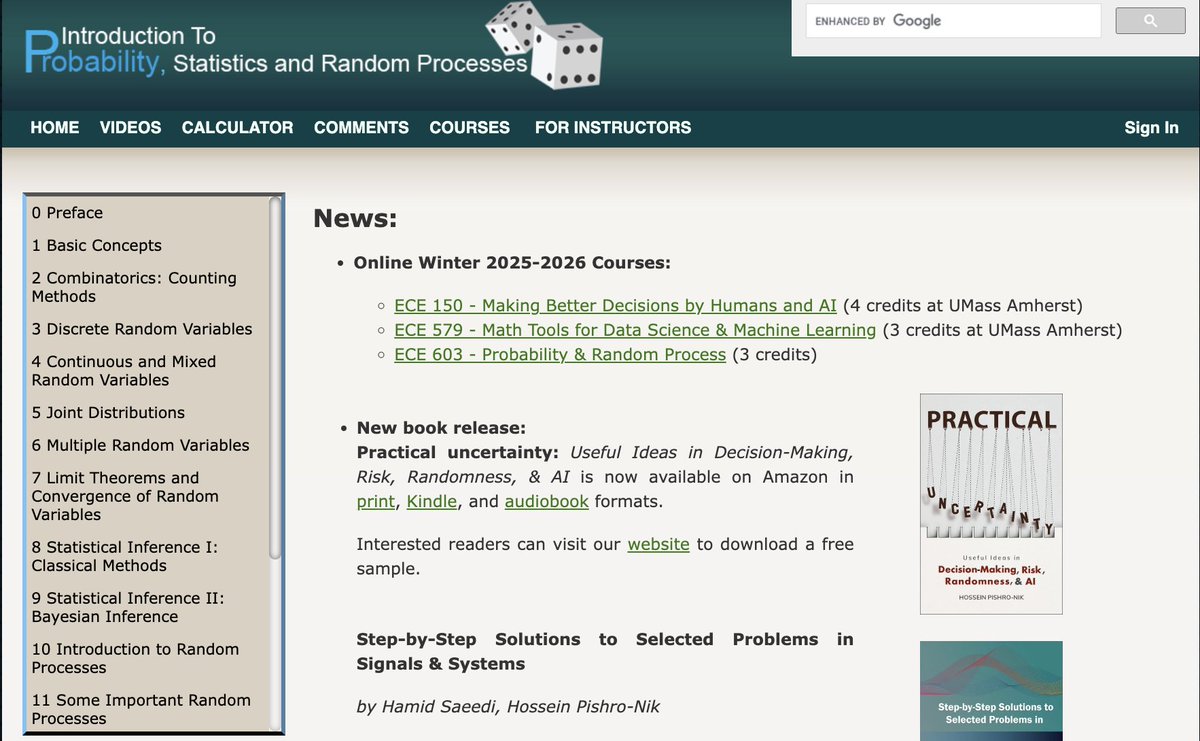
Task: Open chapter 7 Limit Theorems and Convergence
Action: (125, 496)
